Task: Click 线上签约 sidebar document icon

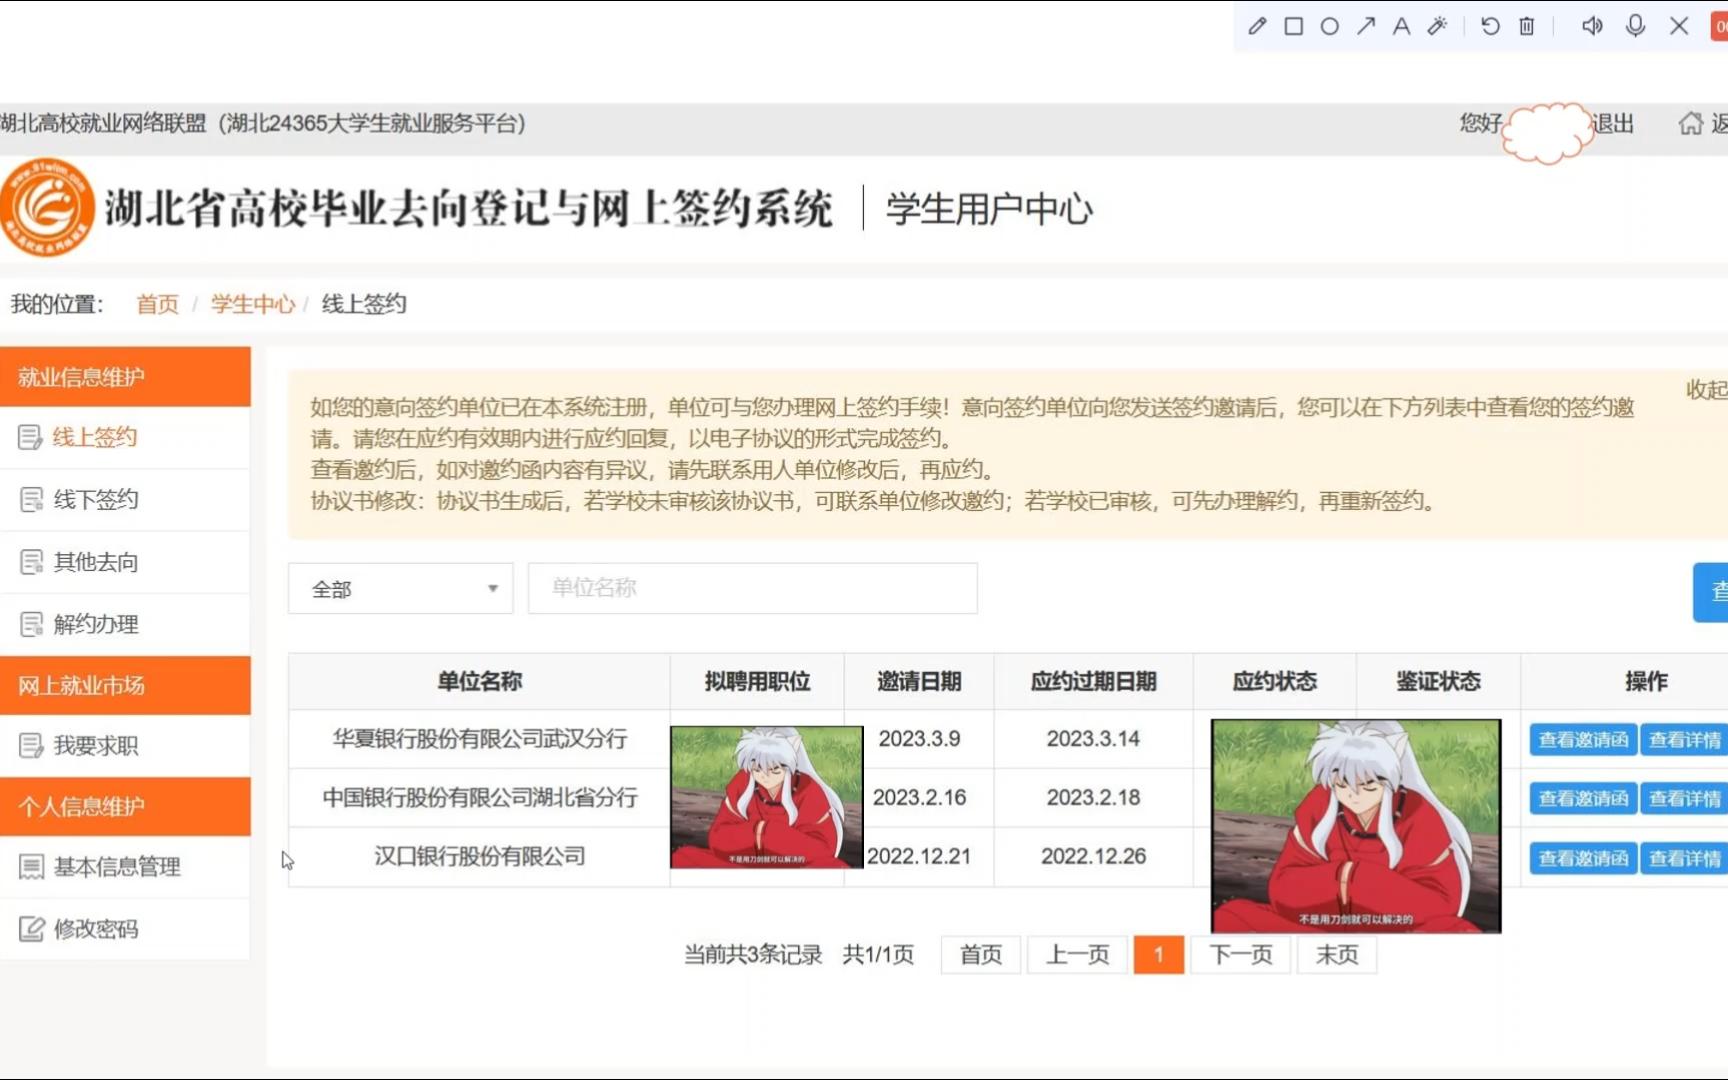Action: [30, 437]
